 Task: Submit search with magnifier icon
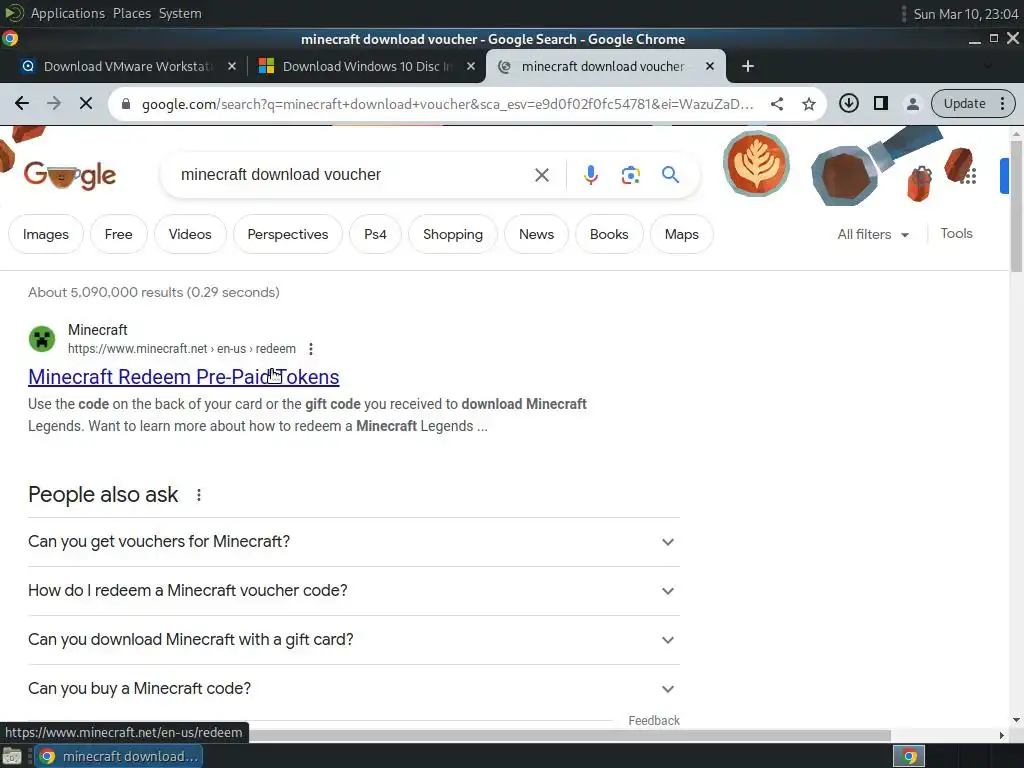coord(670,175)
